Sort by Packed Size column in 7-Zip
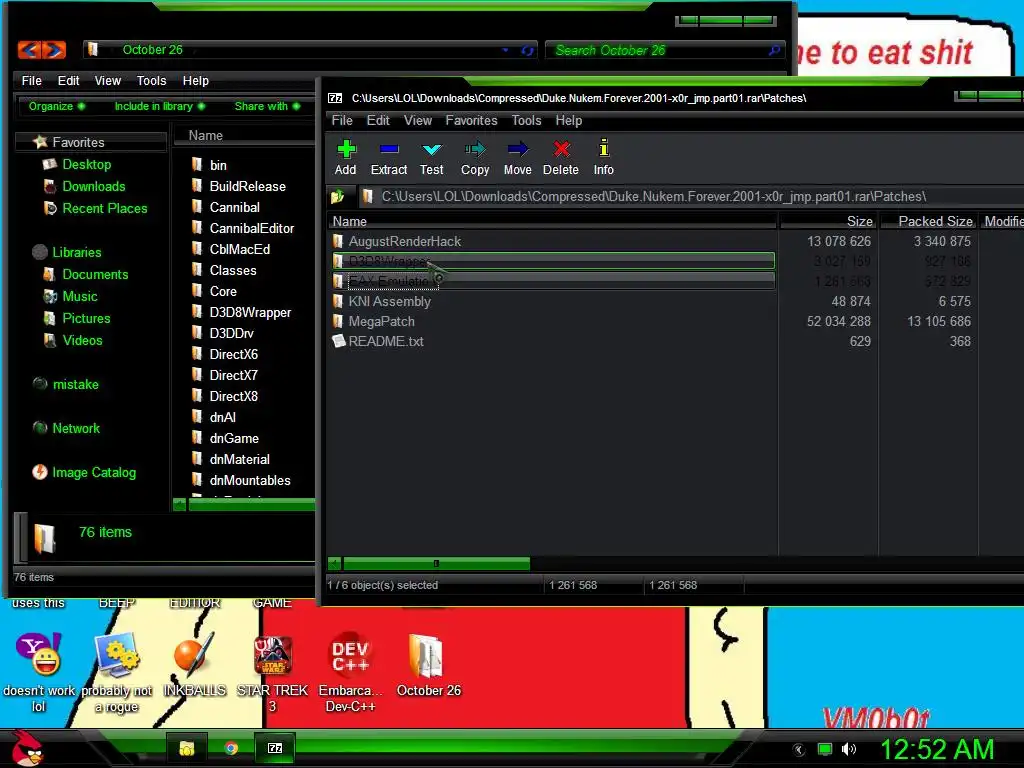This screenshot has width=1024, height=768. pyautogui.click(x=929, y=221)
